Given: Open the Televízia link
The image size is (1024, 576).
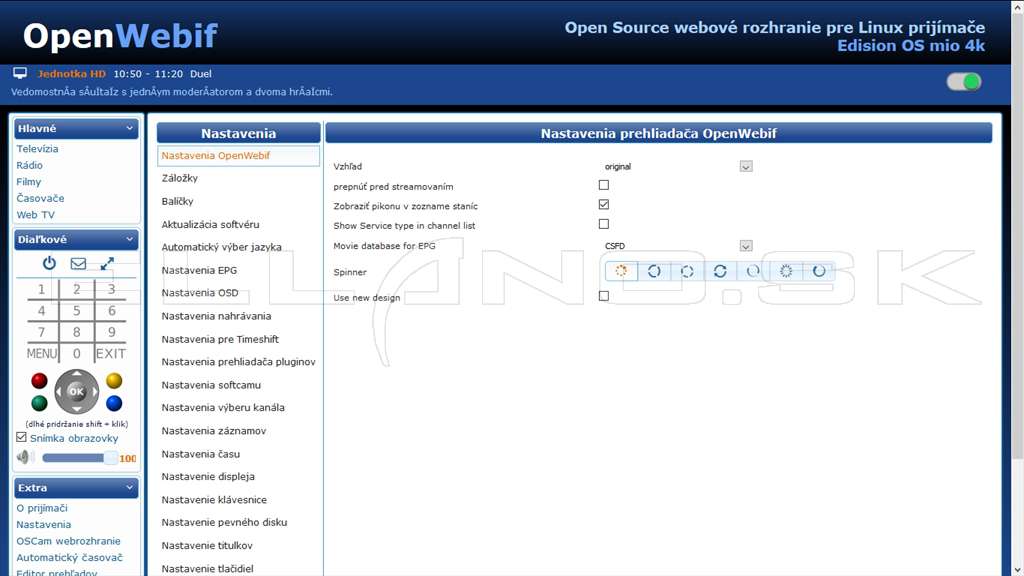Looking at the screenshot, I should pyautogui.click(x=37, y=149).
